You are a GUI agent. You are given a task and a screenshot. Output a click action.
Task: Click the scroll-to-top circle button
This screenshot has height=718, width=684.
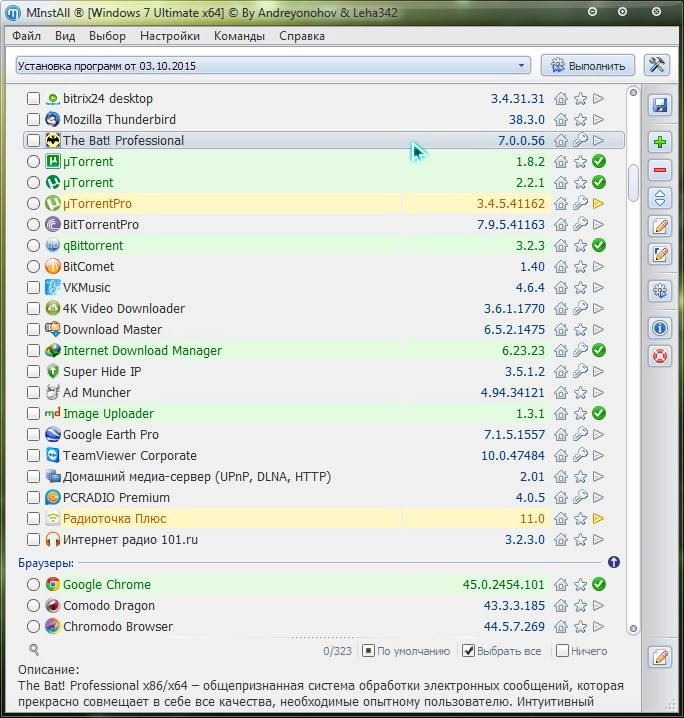click(x=633, y=92)
